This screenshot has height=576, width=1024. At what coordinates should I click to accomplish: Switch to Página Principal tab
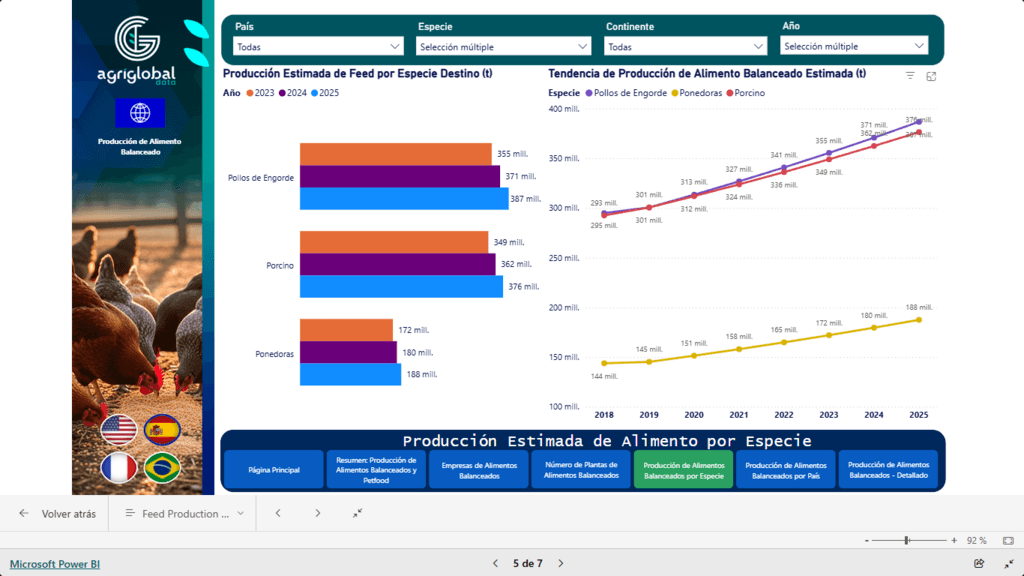click(274, 470)
